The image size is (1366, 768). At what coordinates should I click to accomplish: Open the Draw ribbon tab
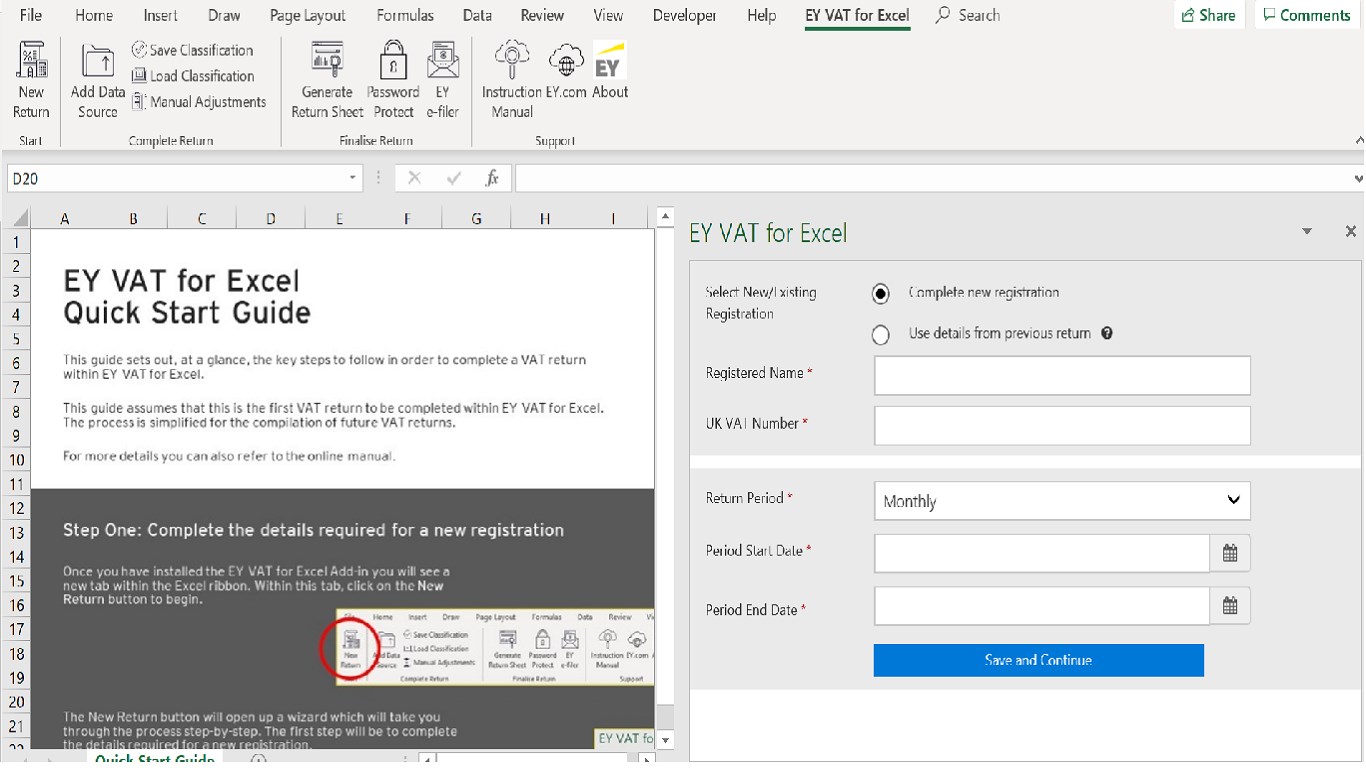click(224, 15)
